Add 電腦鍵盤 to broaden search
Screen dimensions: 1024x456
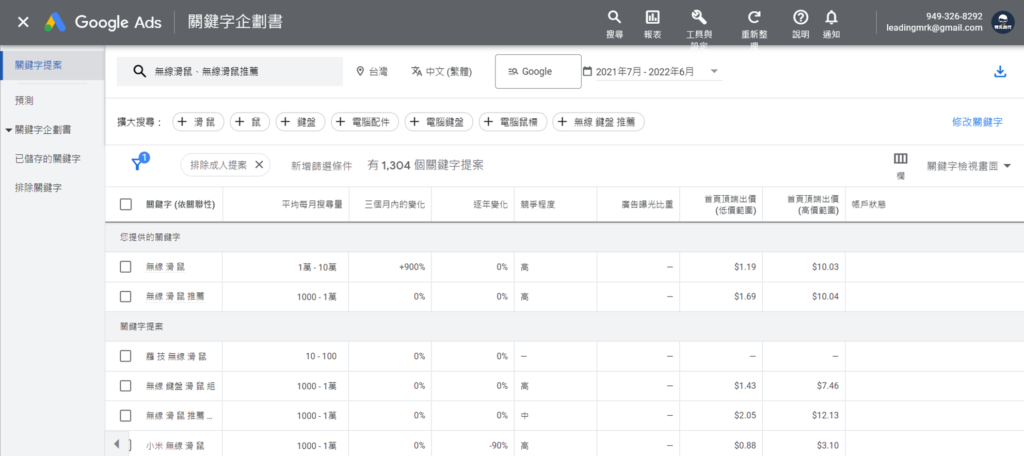(439, 122)
